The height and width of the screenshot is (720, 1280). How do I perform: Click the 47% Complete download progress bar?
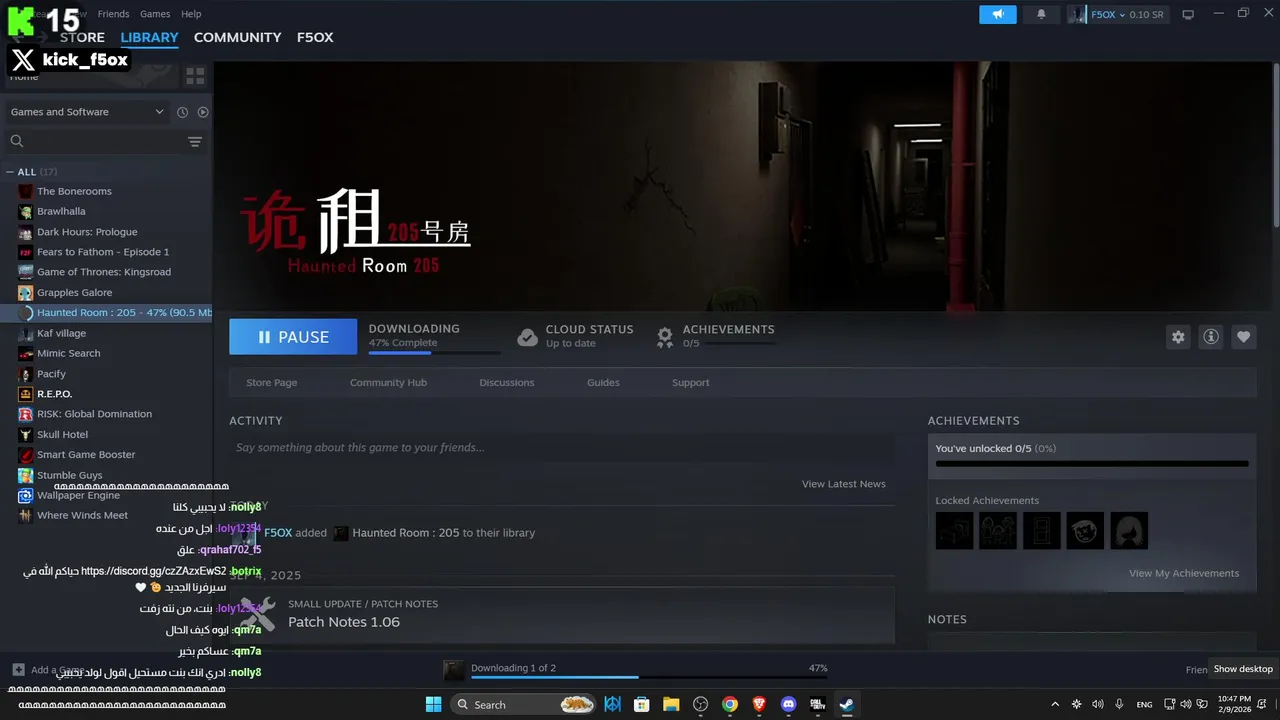tap(434, 353)
